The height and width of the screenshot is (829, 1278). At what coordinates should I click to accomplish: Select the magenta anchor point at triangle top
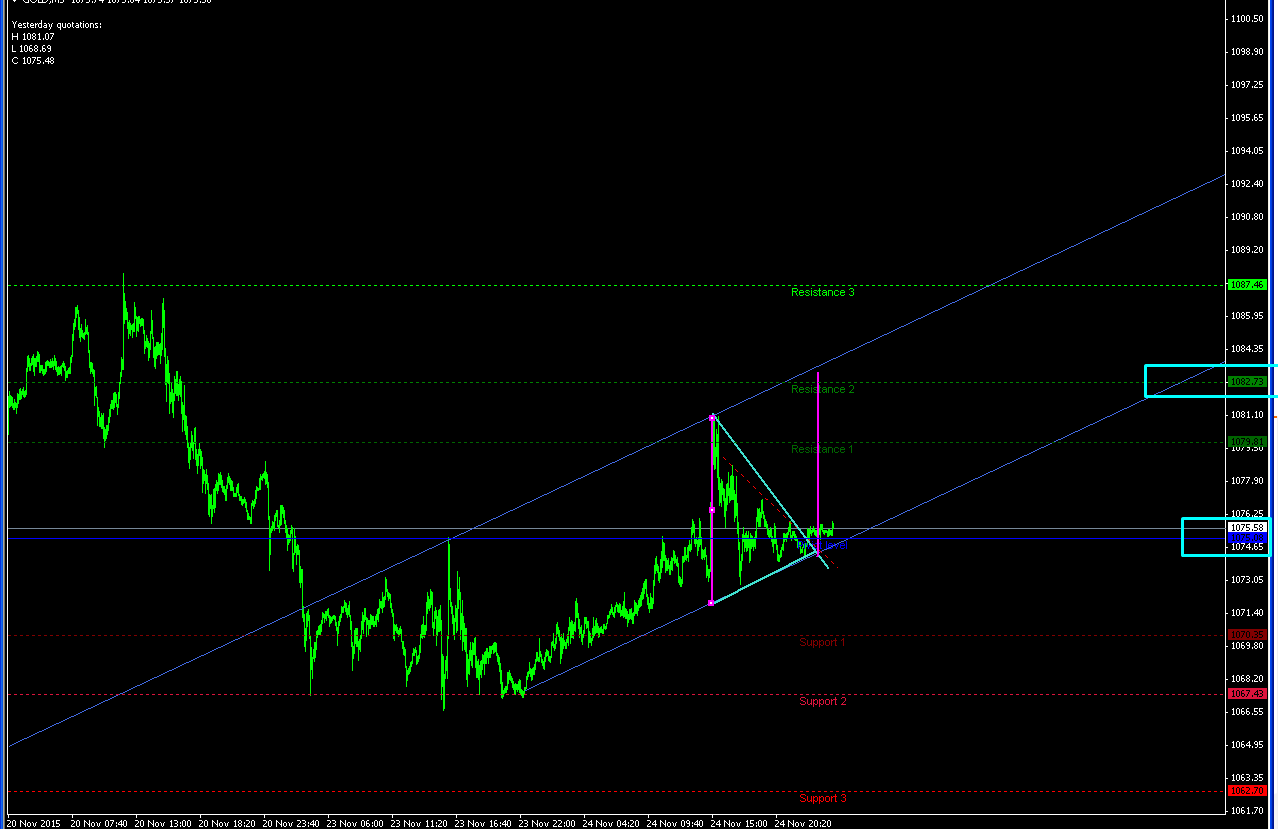point(712,417)
